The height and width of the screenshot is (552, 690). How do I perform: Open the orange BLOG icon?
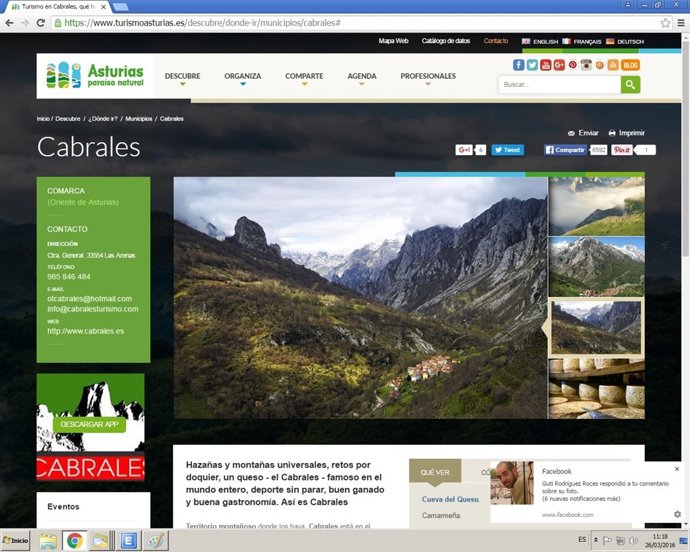630,65
